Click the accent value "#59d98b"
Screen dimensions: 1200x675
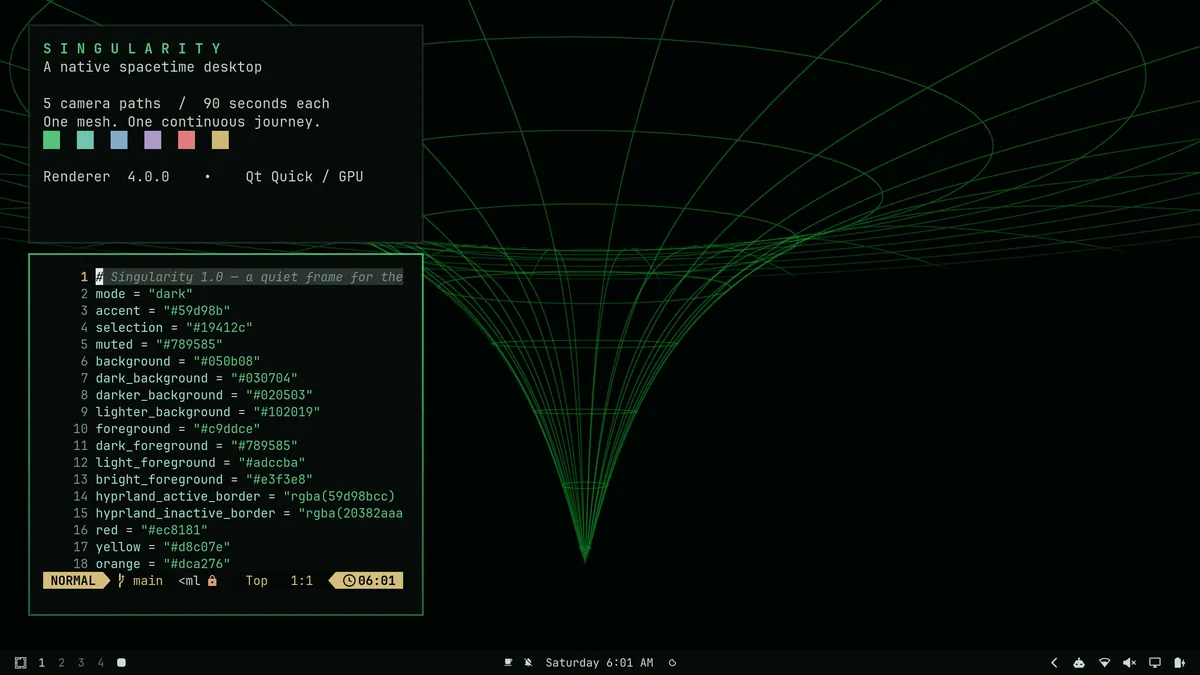pos(197,311)
